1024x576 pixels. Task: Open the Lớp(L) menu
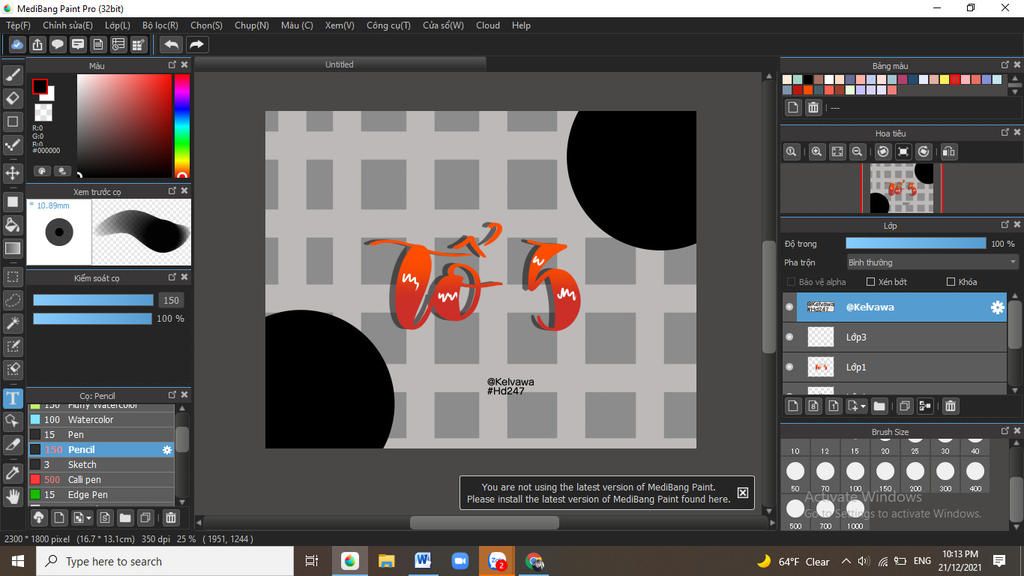point(118,25)
